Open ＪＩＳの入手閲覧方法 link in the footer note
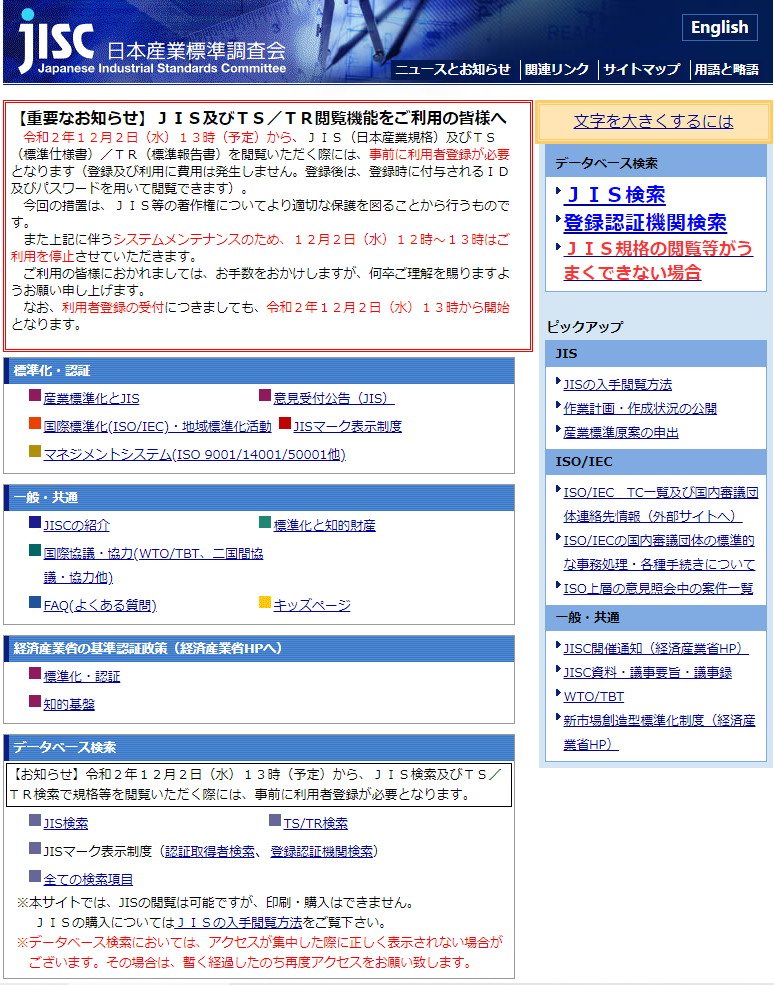Viewport: 774px width, 985px height. (239, 922)
